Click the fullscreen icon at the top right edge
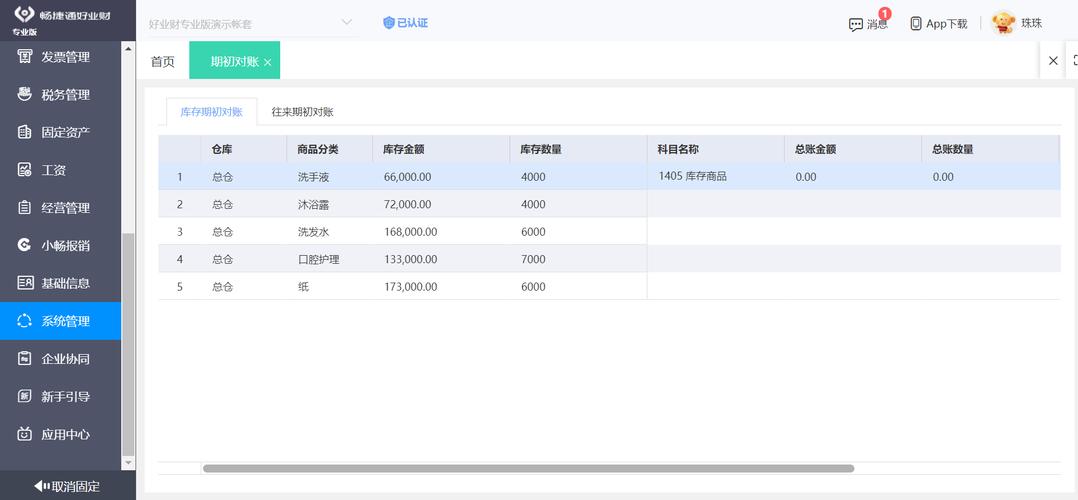The height and width of the screenshot is (500, 1078). [x=1074, y=61]
